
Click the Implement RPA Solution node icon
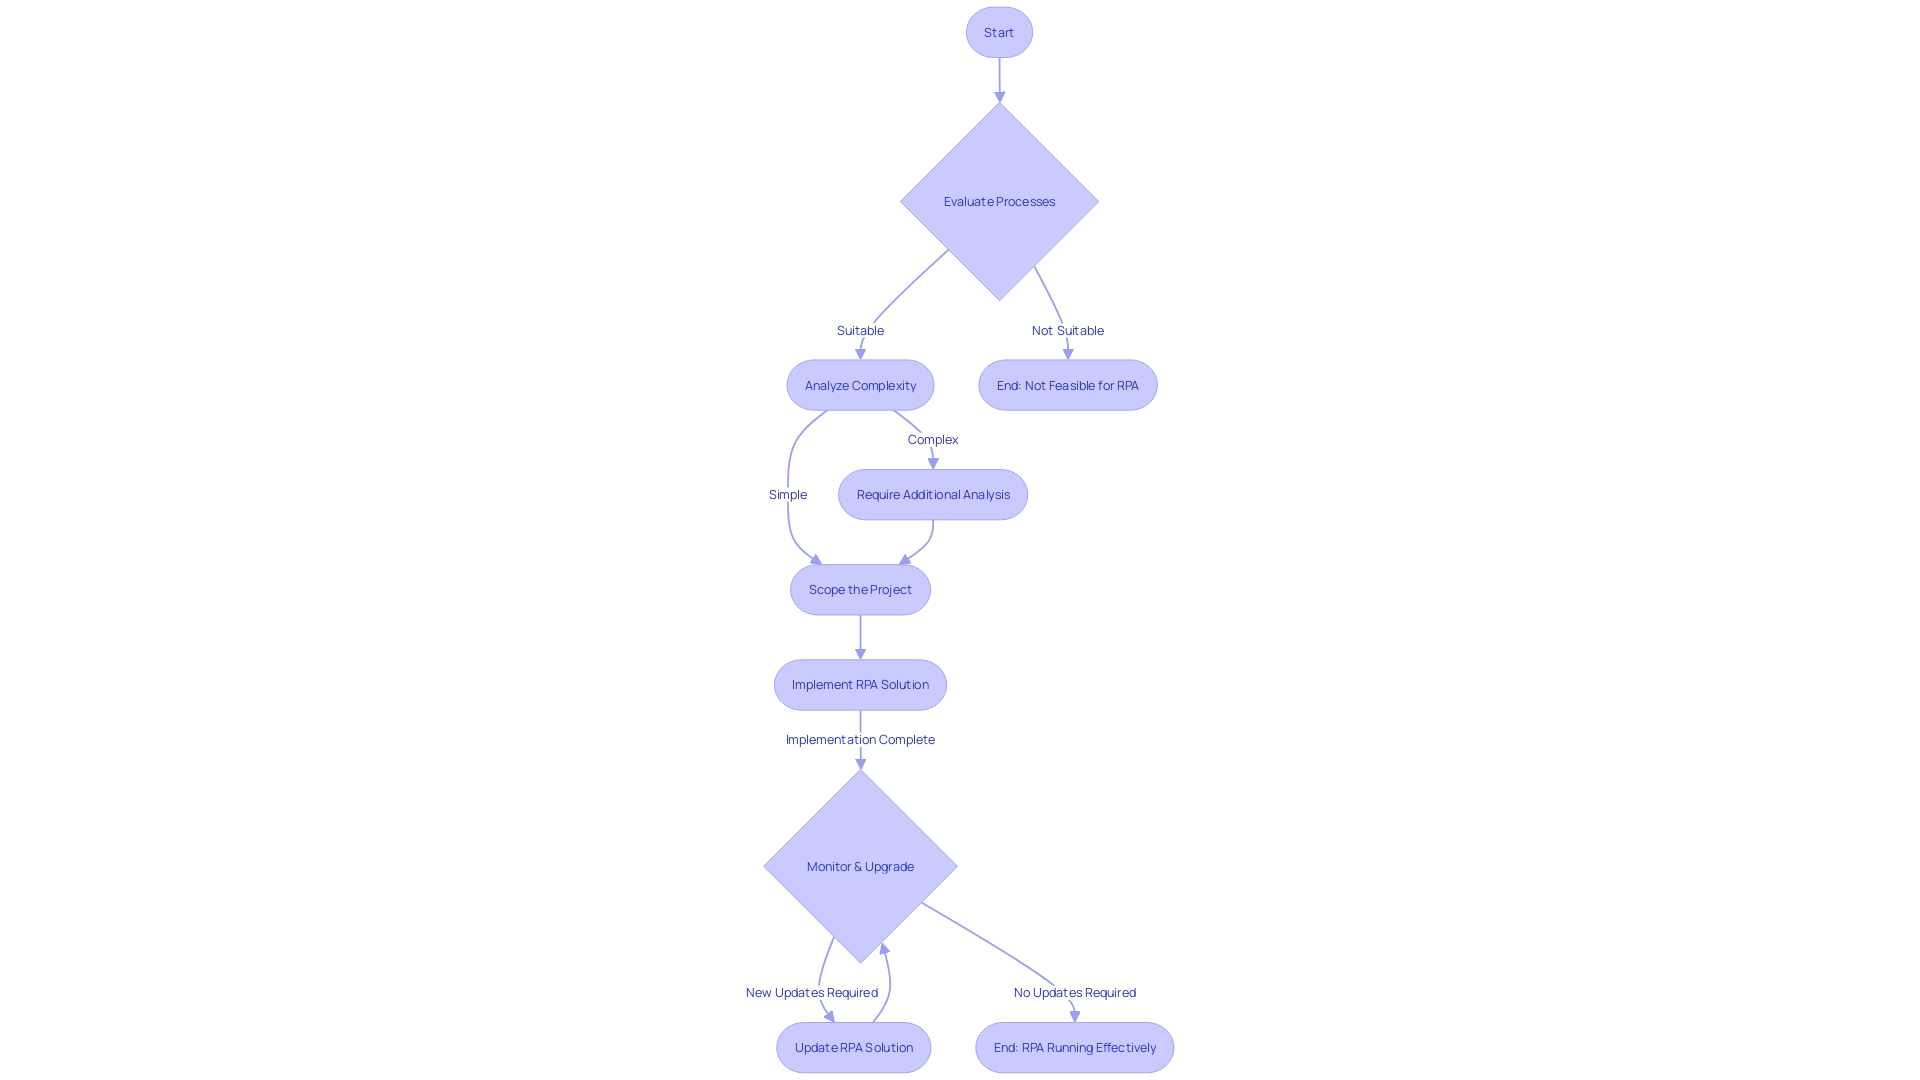tap(860, 684)
